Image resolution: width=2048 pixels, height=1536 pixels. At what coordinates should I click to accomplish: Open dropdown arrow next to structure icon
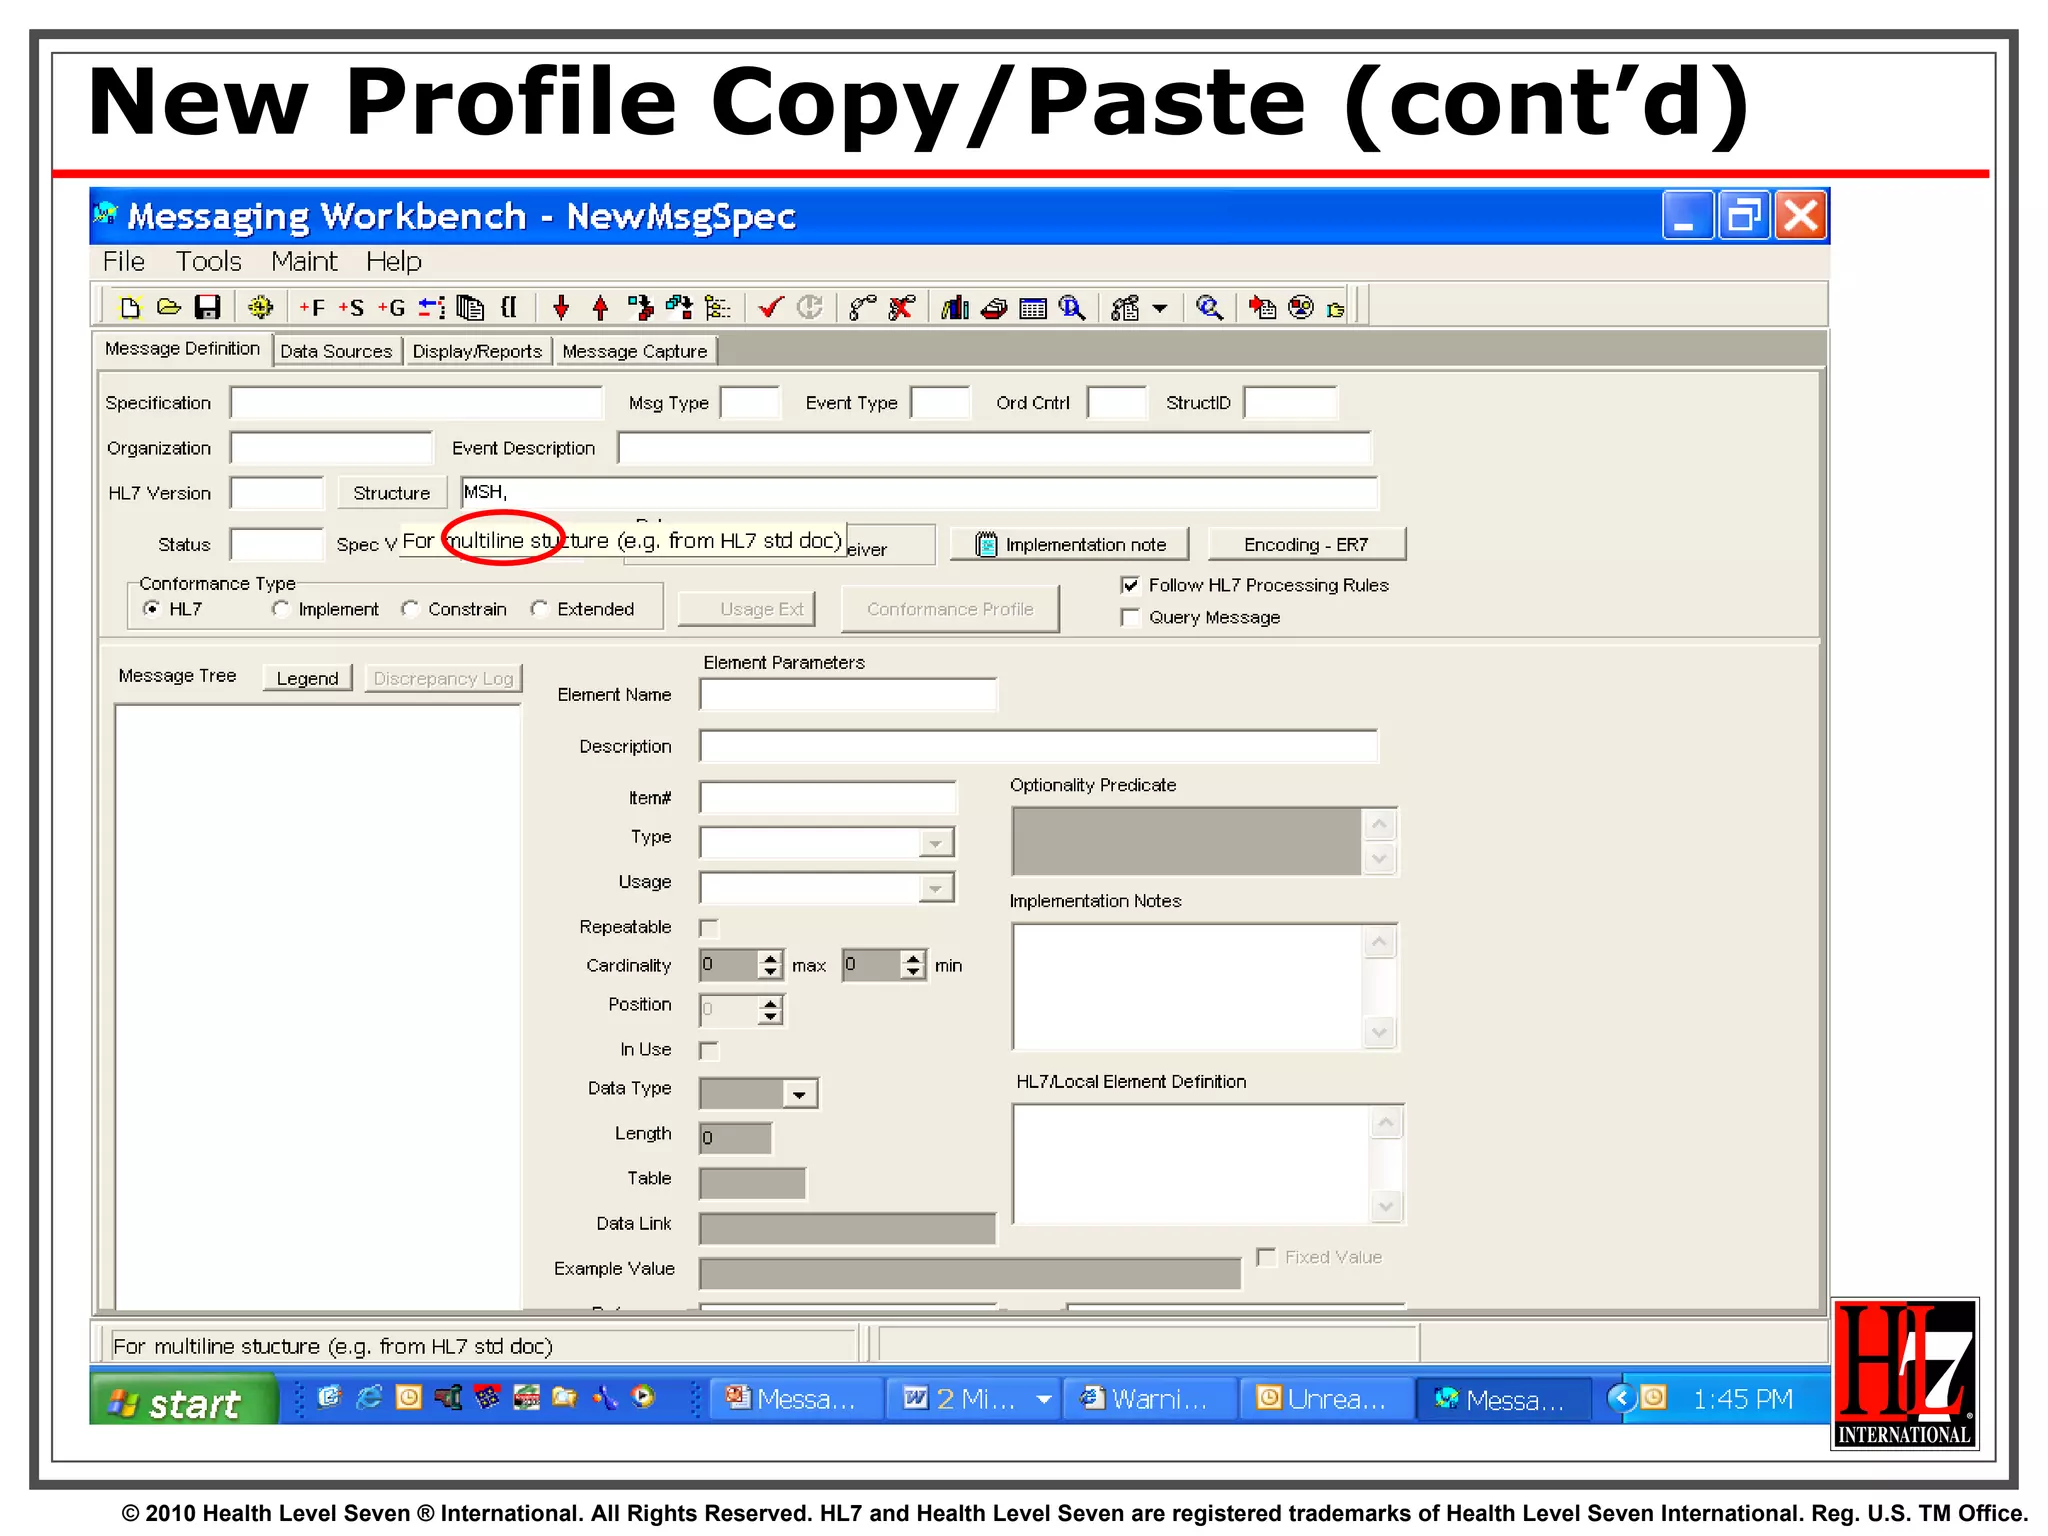(1160, 308)
